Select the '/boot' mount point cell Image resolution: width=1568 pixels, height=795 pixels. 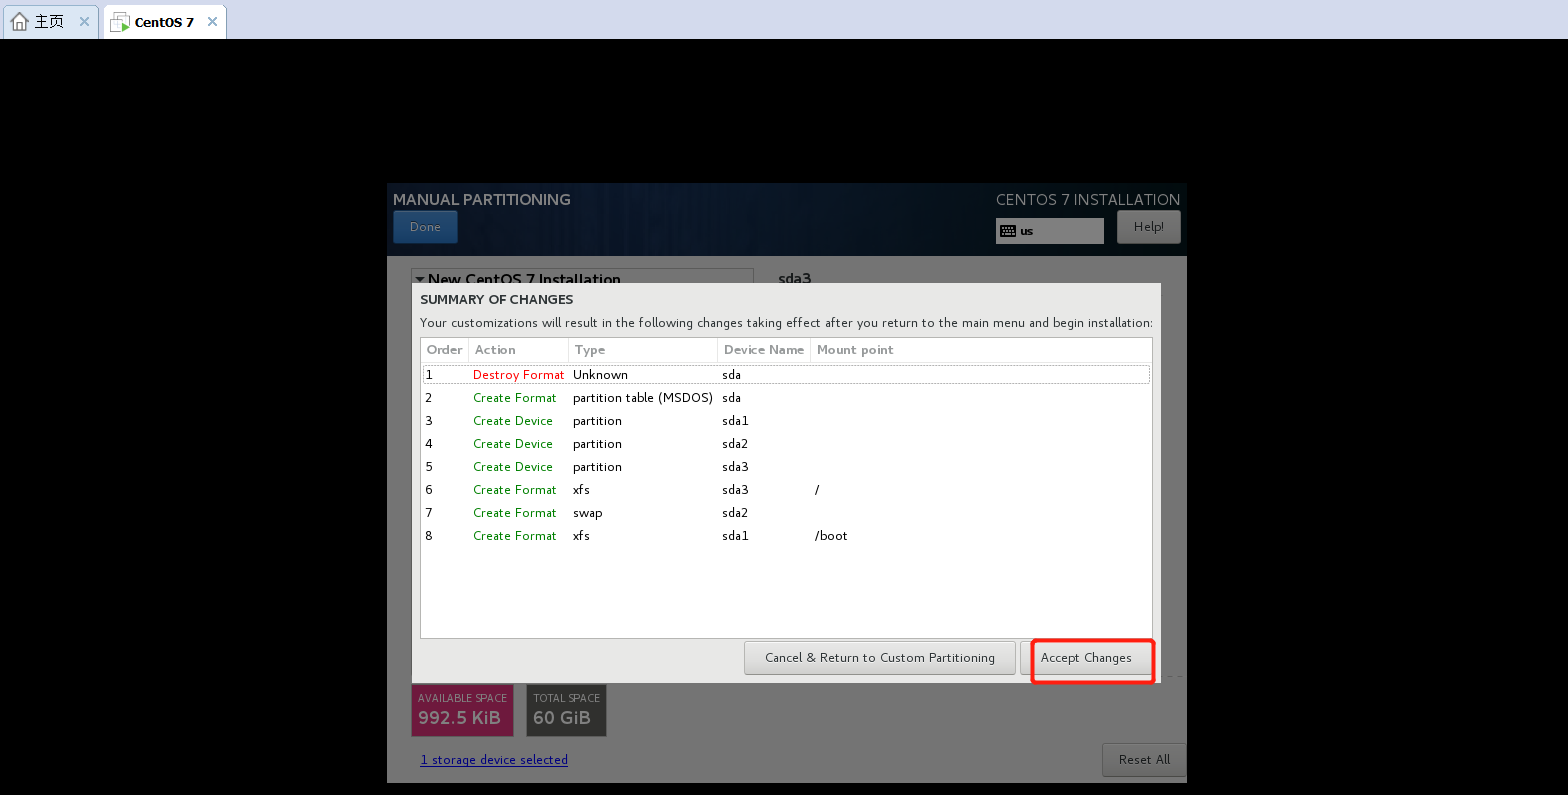click(831, 536)
